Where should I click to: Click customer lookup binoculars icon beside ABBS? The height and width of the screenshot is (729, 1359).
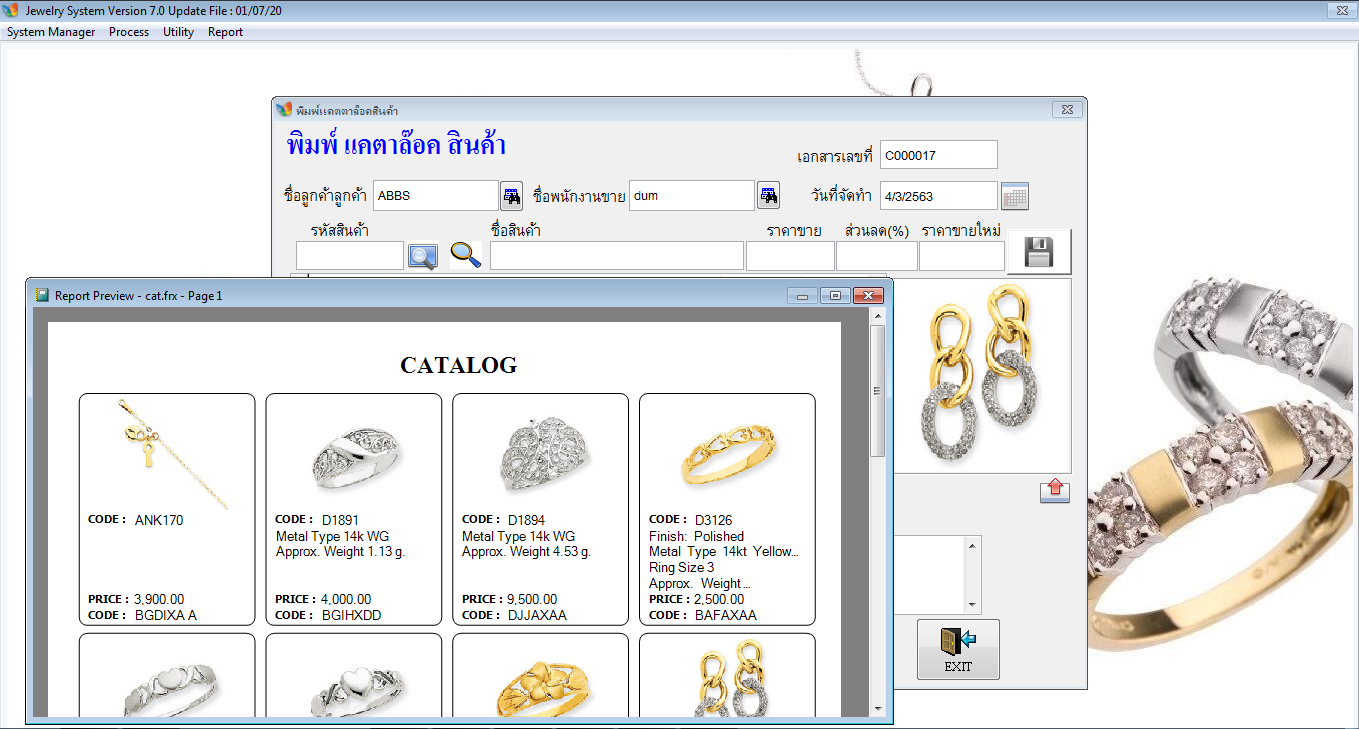point(511,196)
